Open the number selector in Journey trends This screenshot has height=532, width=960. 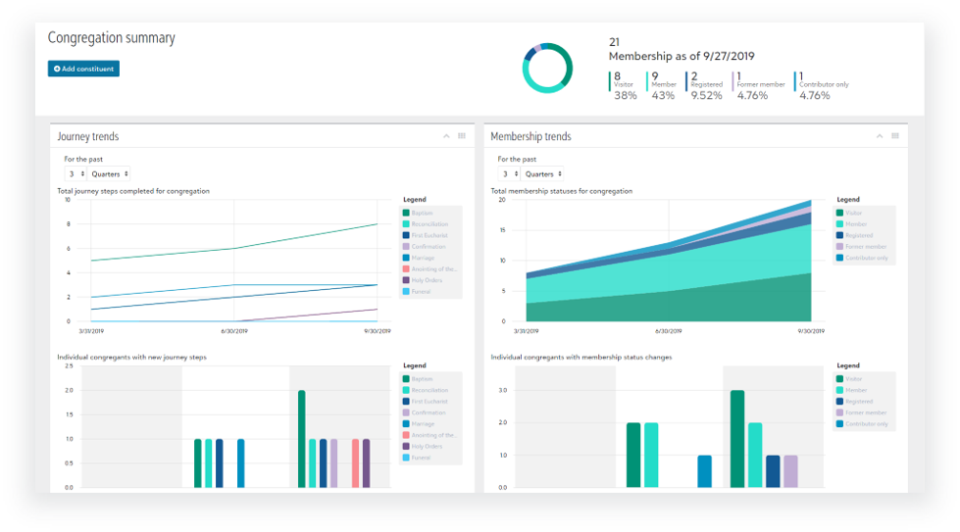pyautogui.click(x=76, y=174)
